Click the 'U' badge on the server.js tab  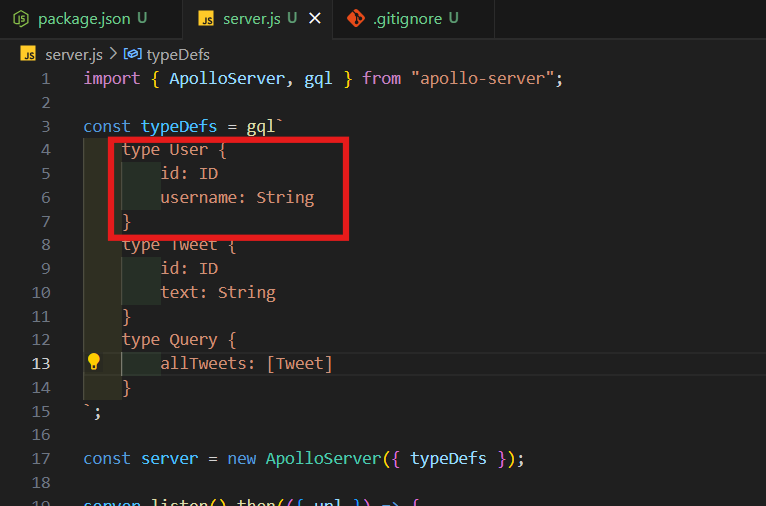292,19
